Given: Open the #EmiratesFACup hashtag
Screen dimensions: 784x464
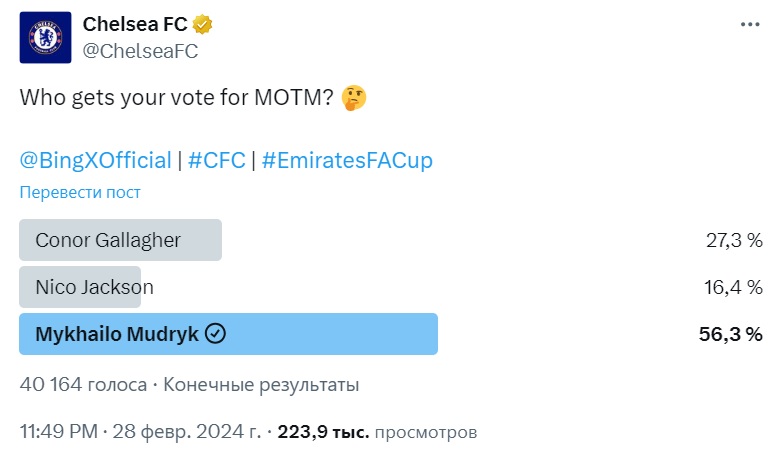Looking at the screenshot, I should pyautogui.click(x=347, y=160).
